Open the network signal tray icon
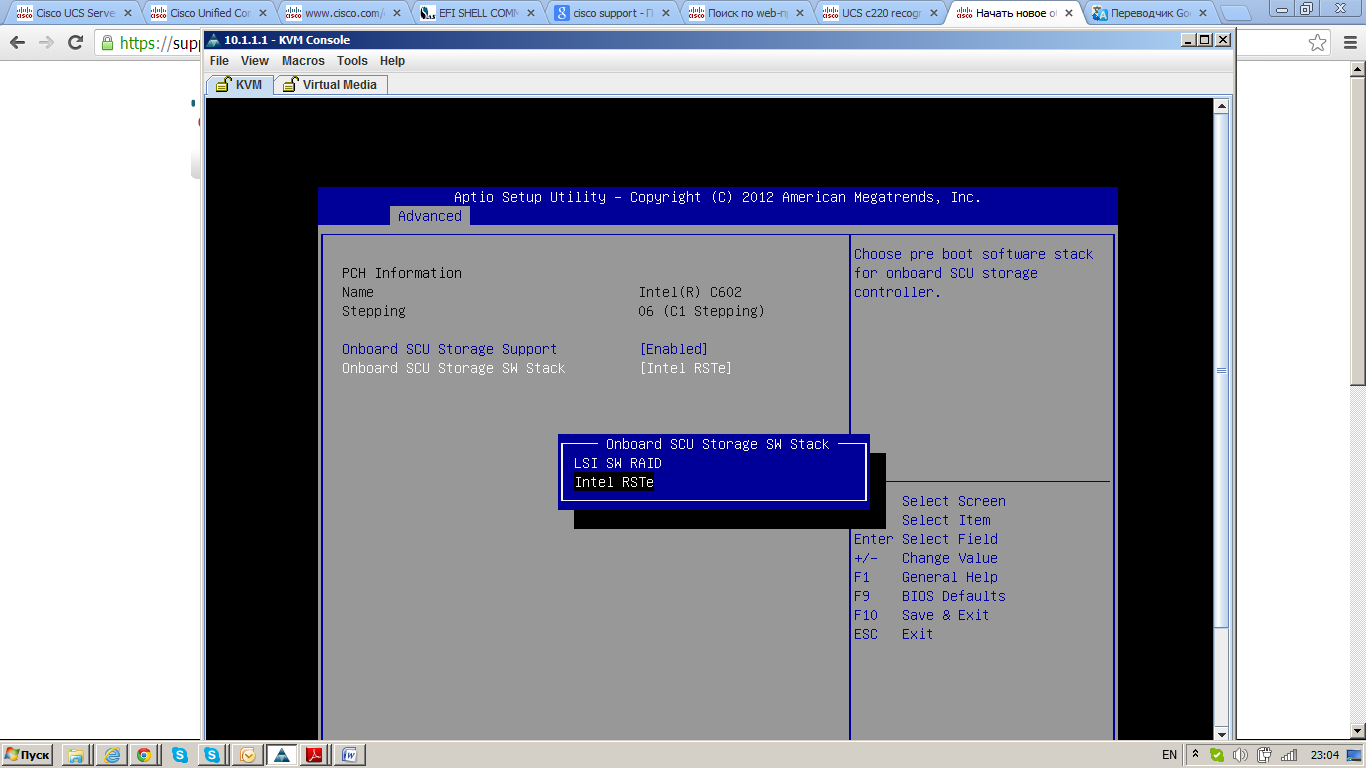This screenshot has width=1366, height=768. tap(1289, 755)
